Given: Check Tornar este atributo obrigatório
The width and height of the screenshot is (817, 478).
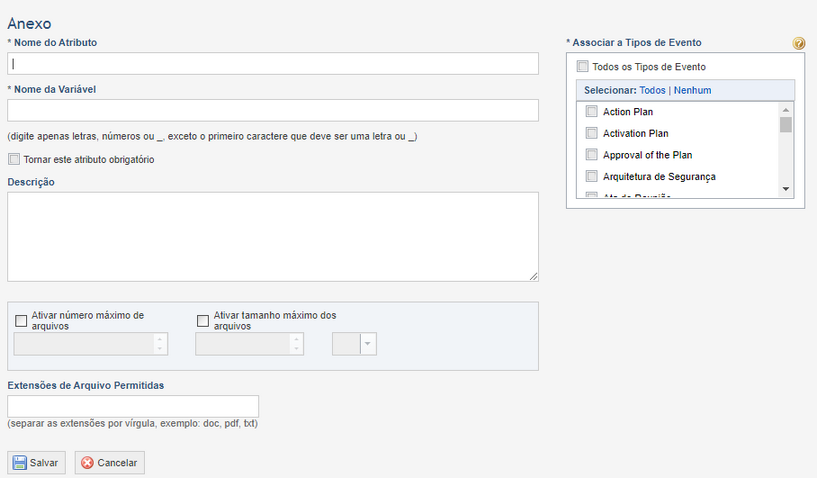Looking at the screenshot, I should [x=14, y=159].
